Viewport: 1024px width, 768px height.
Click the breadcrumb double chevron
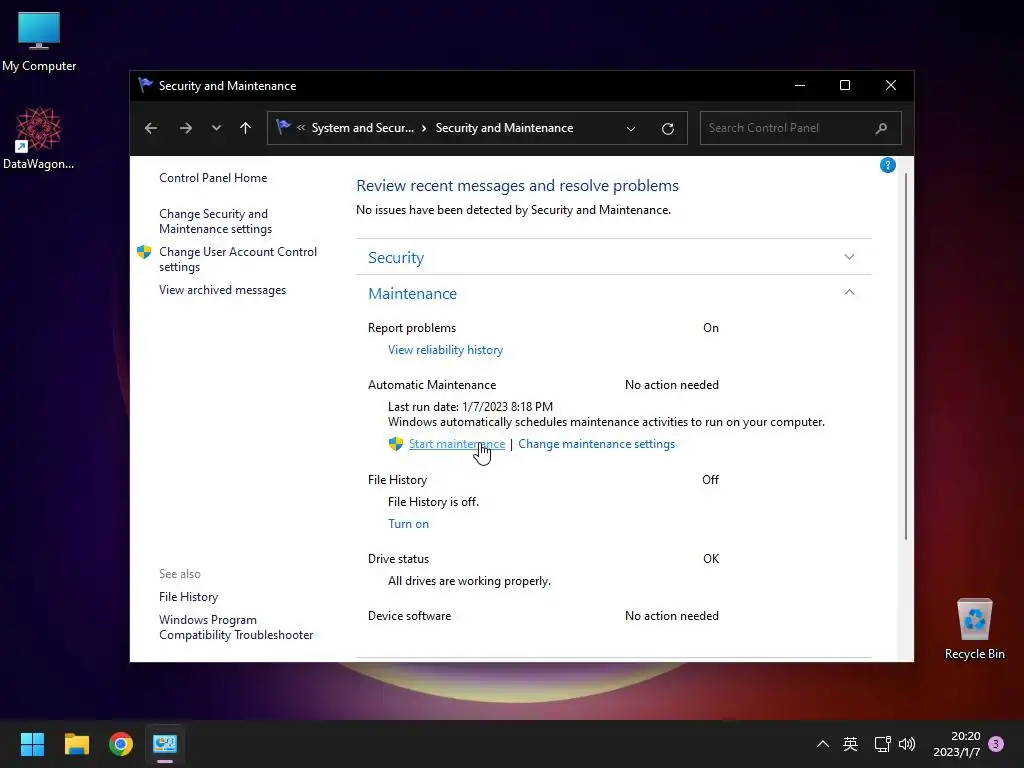coord(301,128)
